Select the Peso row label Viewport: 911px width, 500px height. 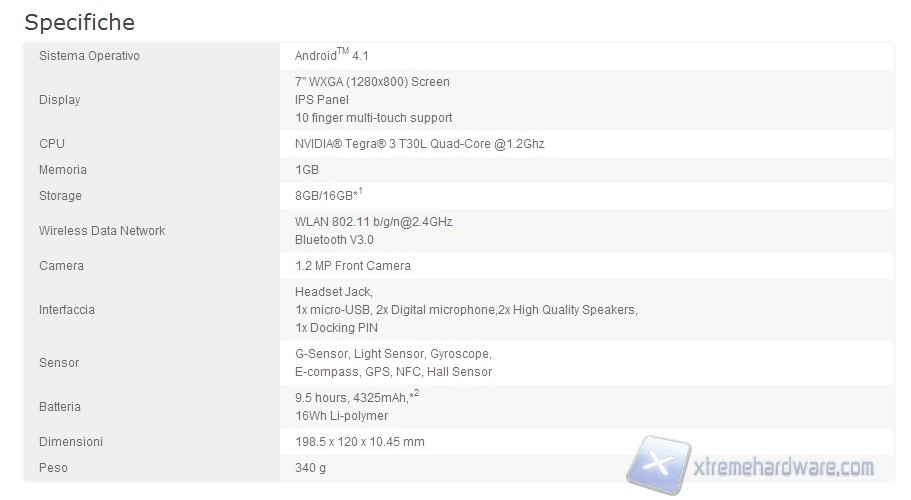[54, 468]
